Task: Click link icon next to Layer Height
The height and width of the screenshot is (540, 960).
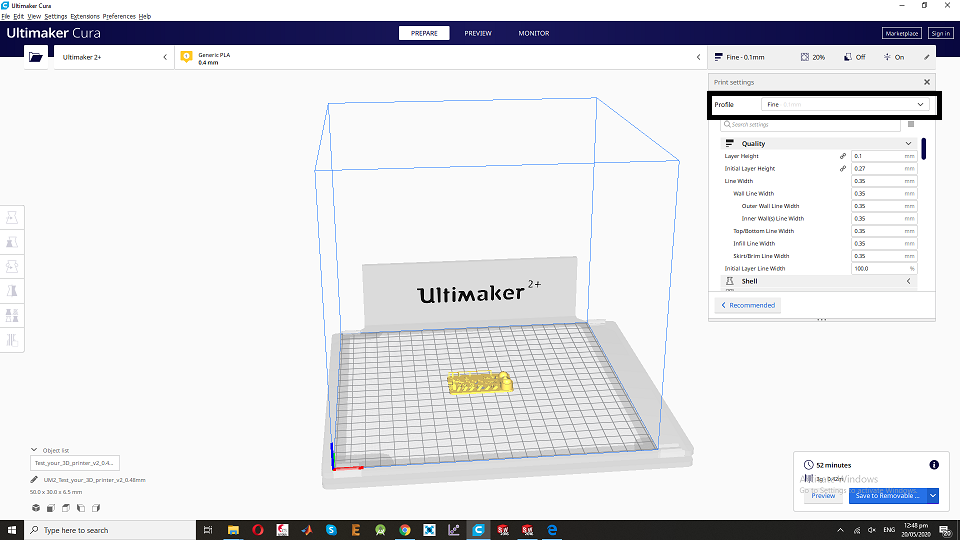Action: (842, 156)
